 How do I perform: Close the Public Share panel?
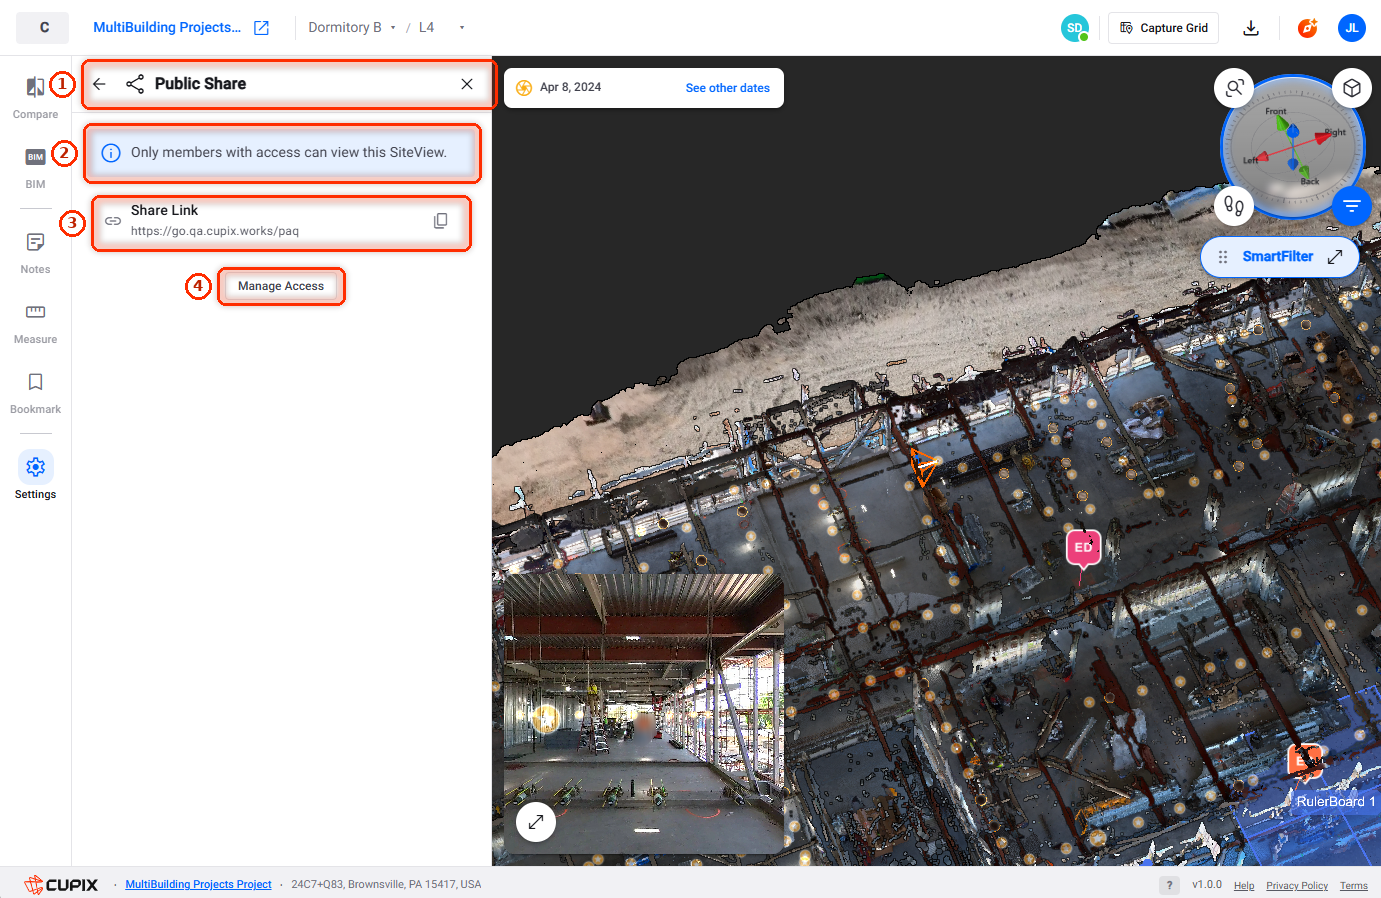click(467, 84)
